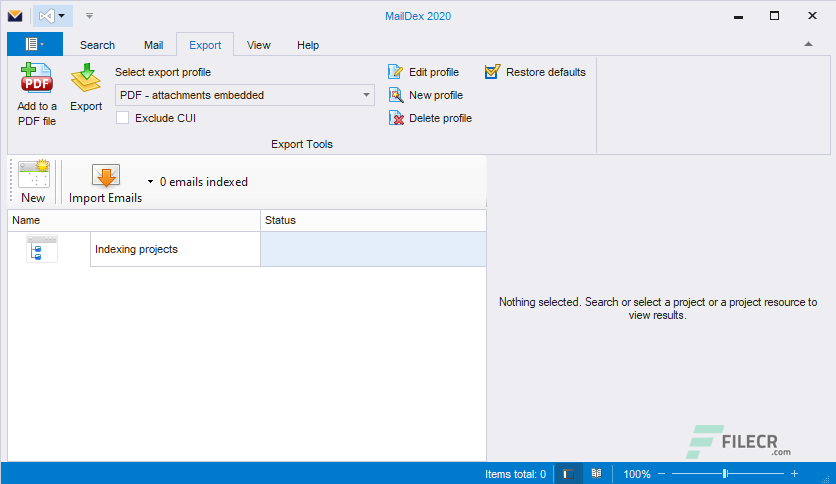Viewport: 836px width, 484px height.
Task: Click the Import Emails icon
Action: (x=106, y=175)
